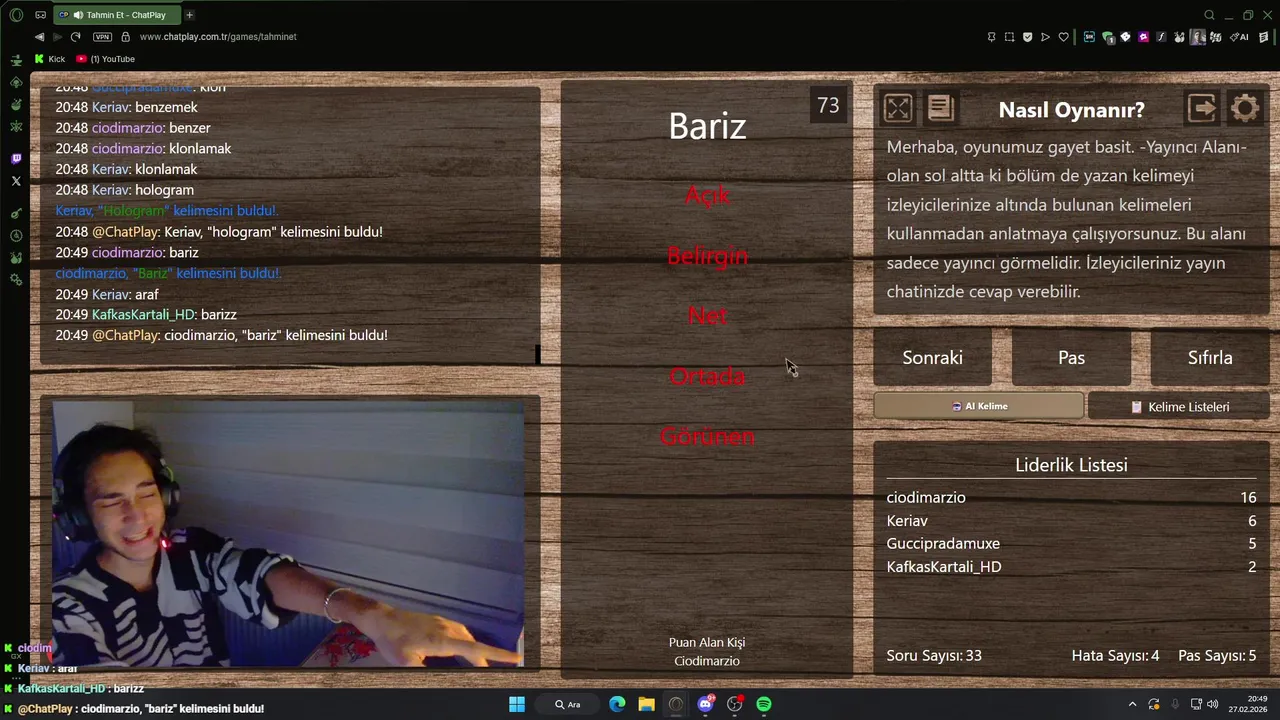
Task: Click the pin toolbar icon
Action: (991, 37)
